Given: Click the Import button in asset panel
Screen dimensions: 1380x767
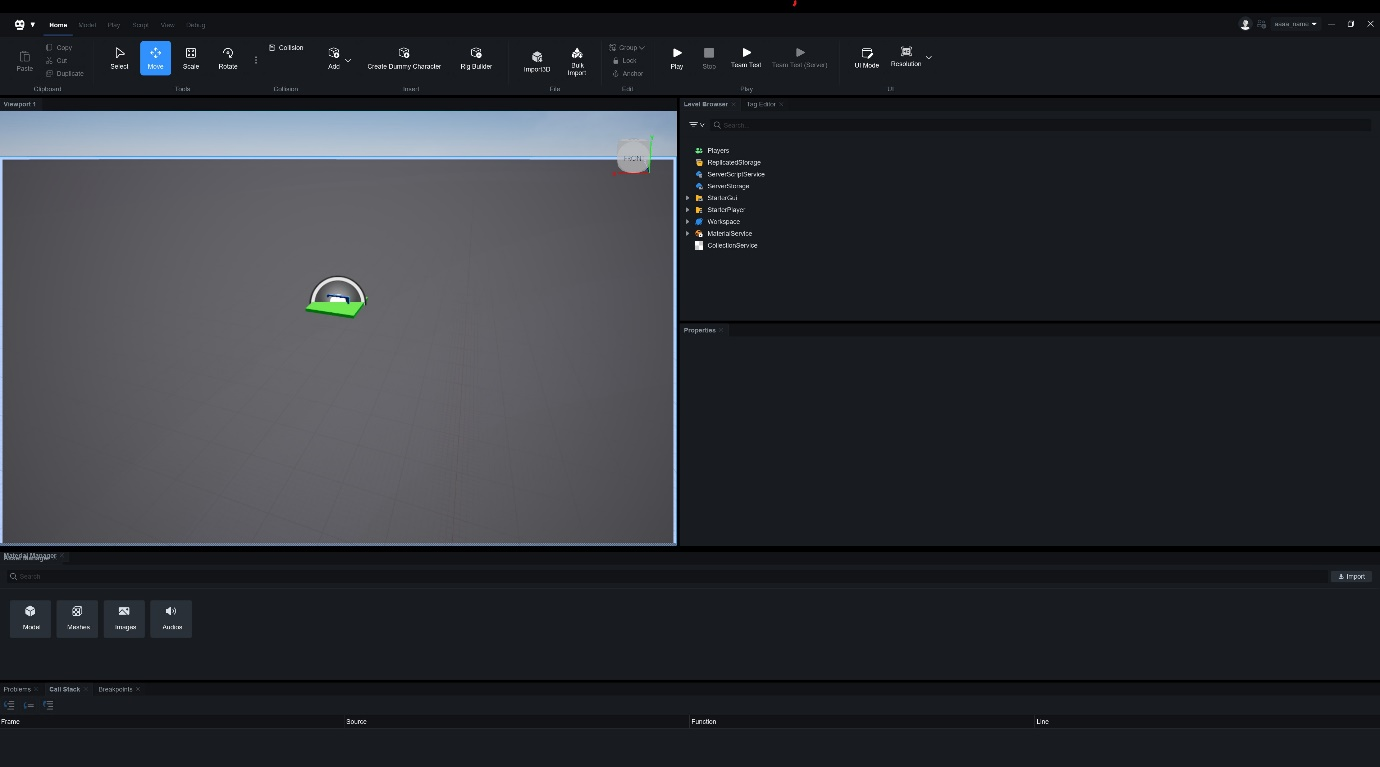Looking at the screenshot, I should [1351, 577].
